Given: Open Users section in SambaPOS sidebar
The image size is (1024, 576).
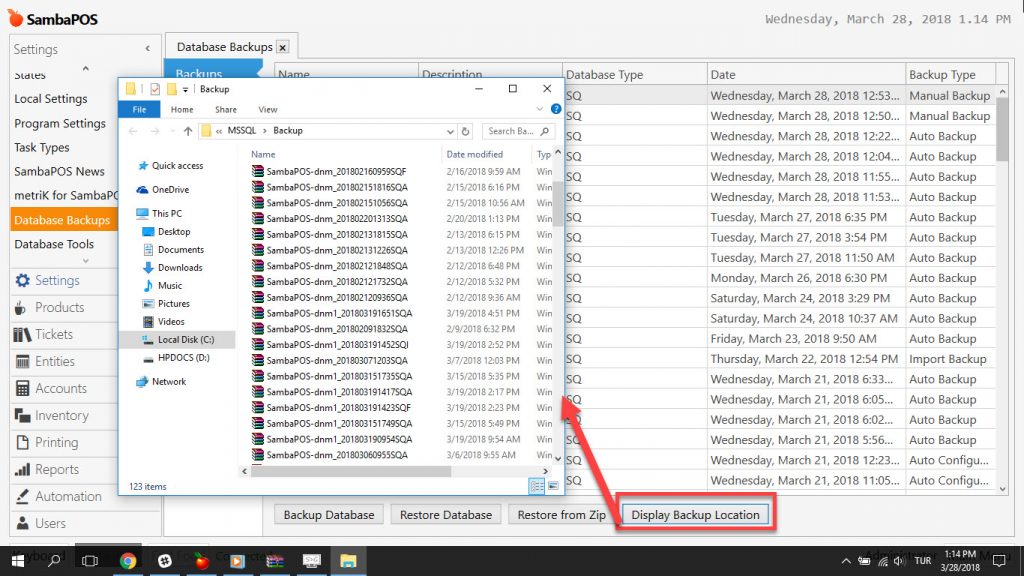Looking at the screenshot, I should coord(40,523).
